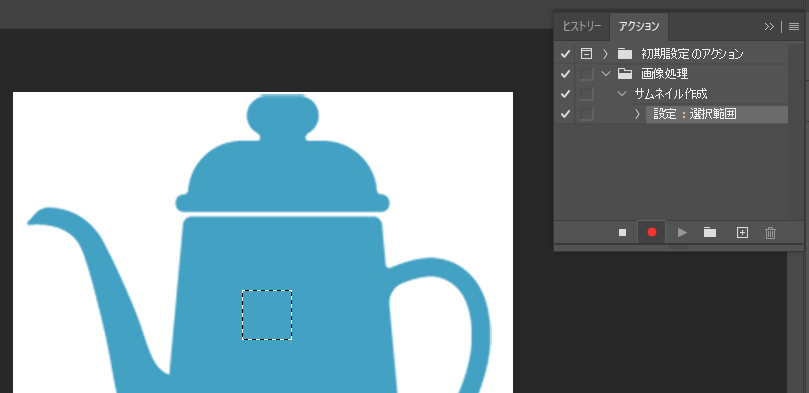Click the open folder icon of 画像処理
The width and height of the screenshot is (809, 393).
(625, 74)
